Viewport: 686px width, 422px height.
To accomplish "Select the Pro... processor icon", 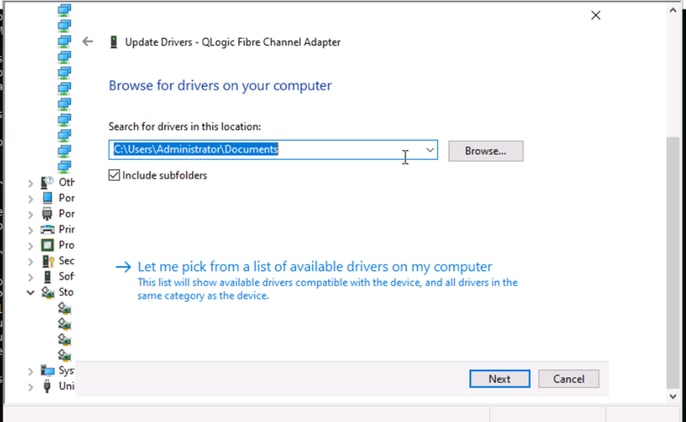I will click(x=47, y=245).
